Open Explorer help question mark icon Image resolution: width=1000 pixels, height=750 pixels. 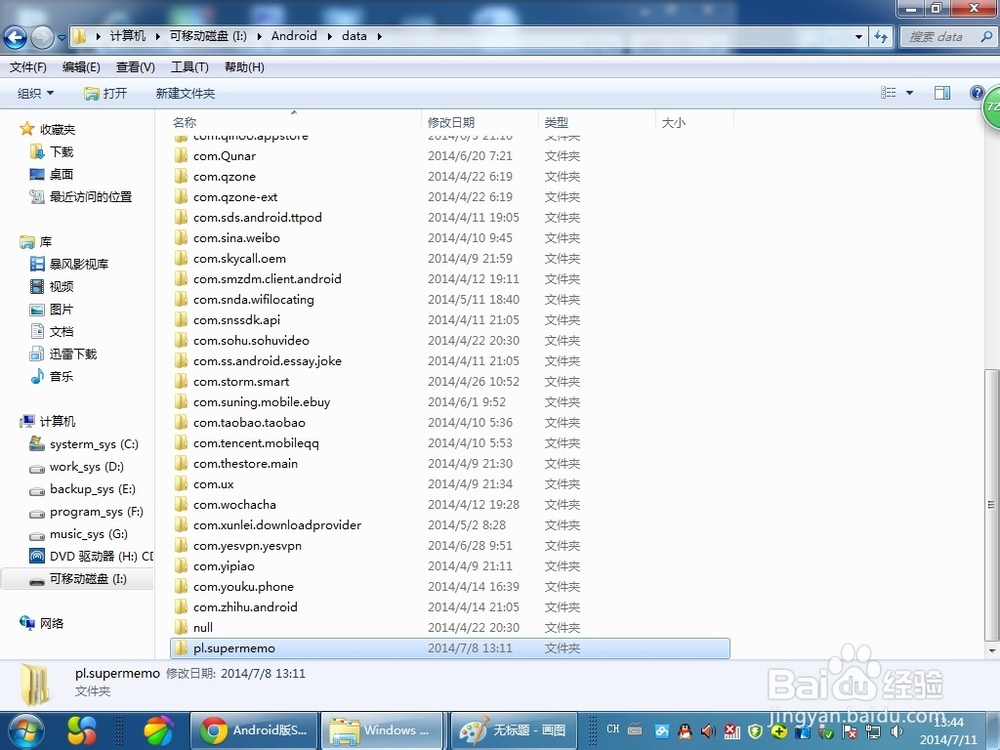976,93
